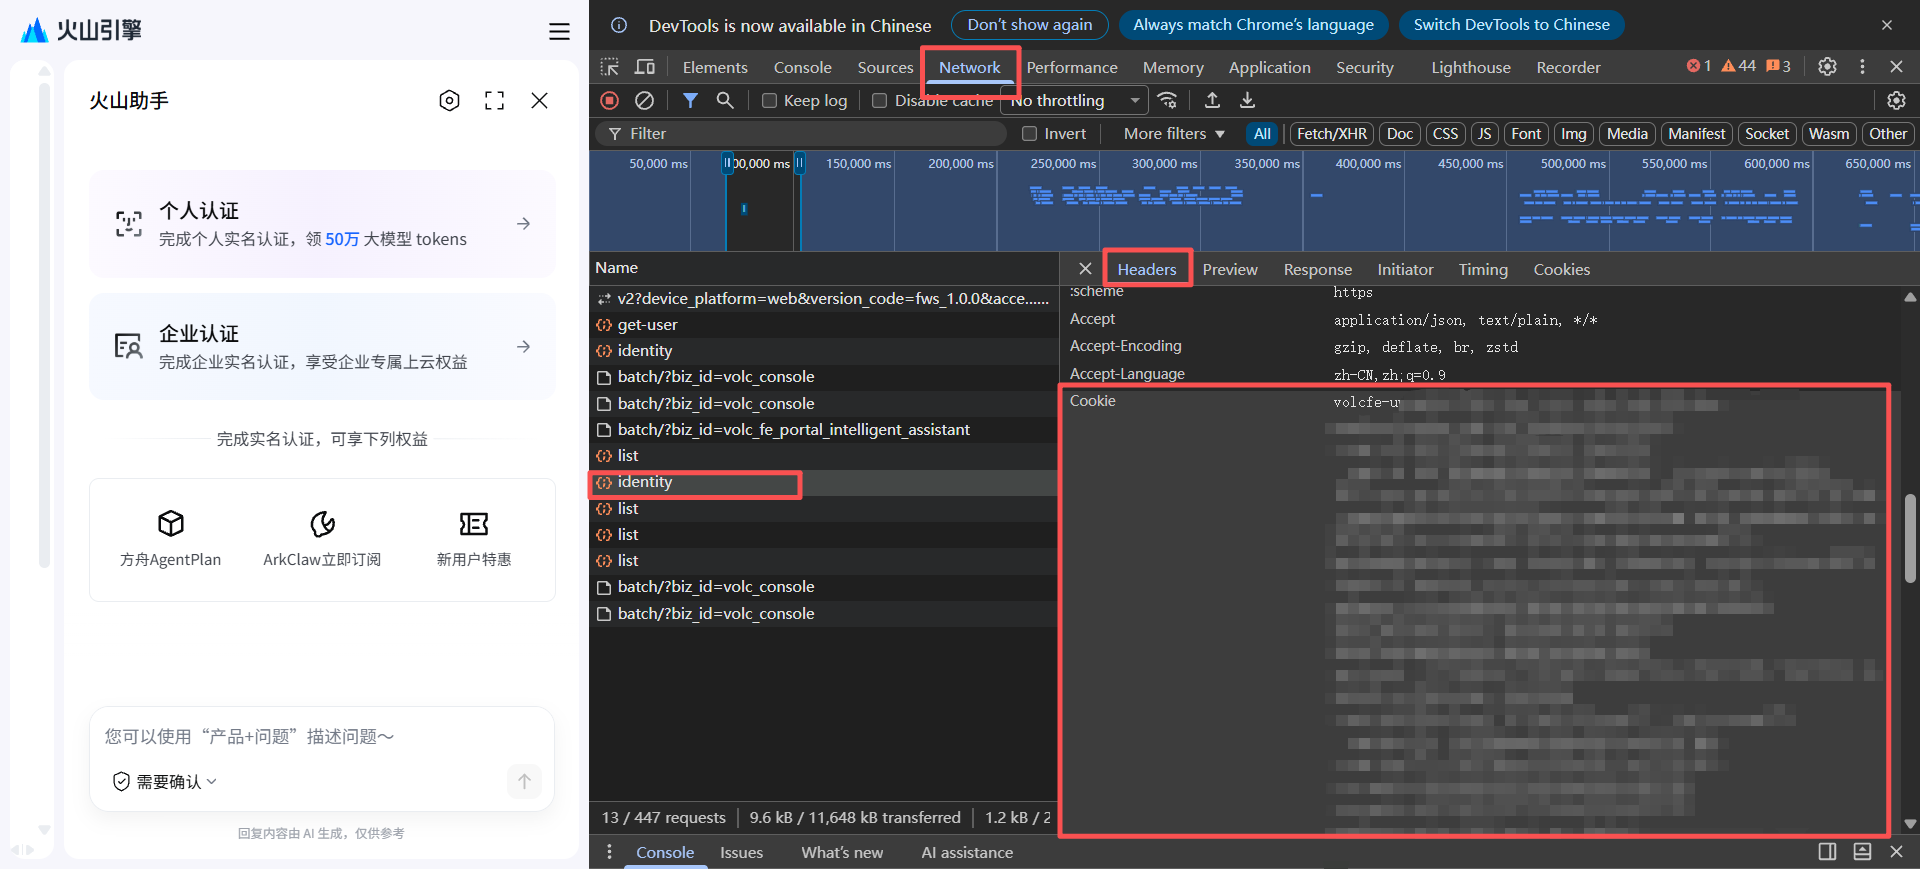Open DevTools main settings gear
The width and height of the screenshot is (1920, 869).
[x=1827, y=66]
